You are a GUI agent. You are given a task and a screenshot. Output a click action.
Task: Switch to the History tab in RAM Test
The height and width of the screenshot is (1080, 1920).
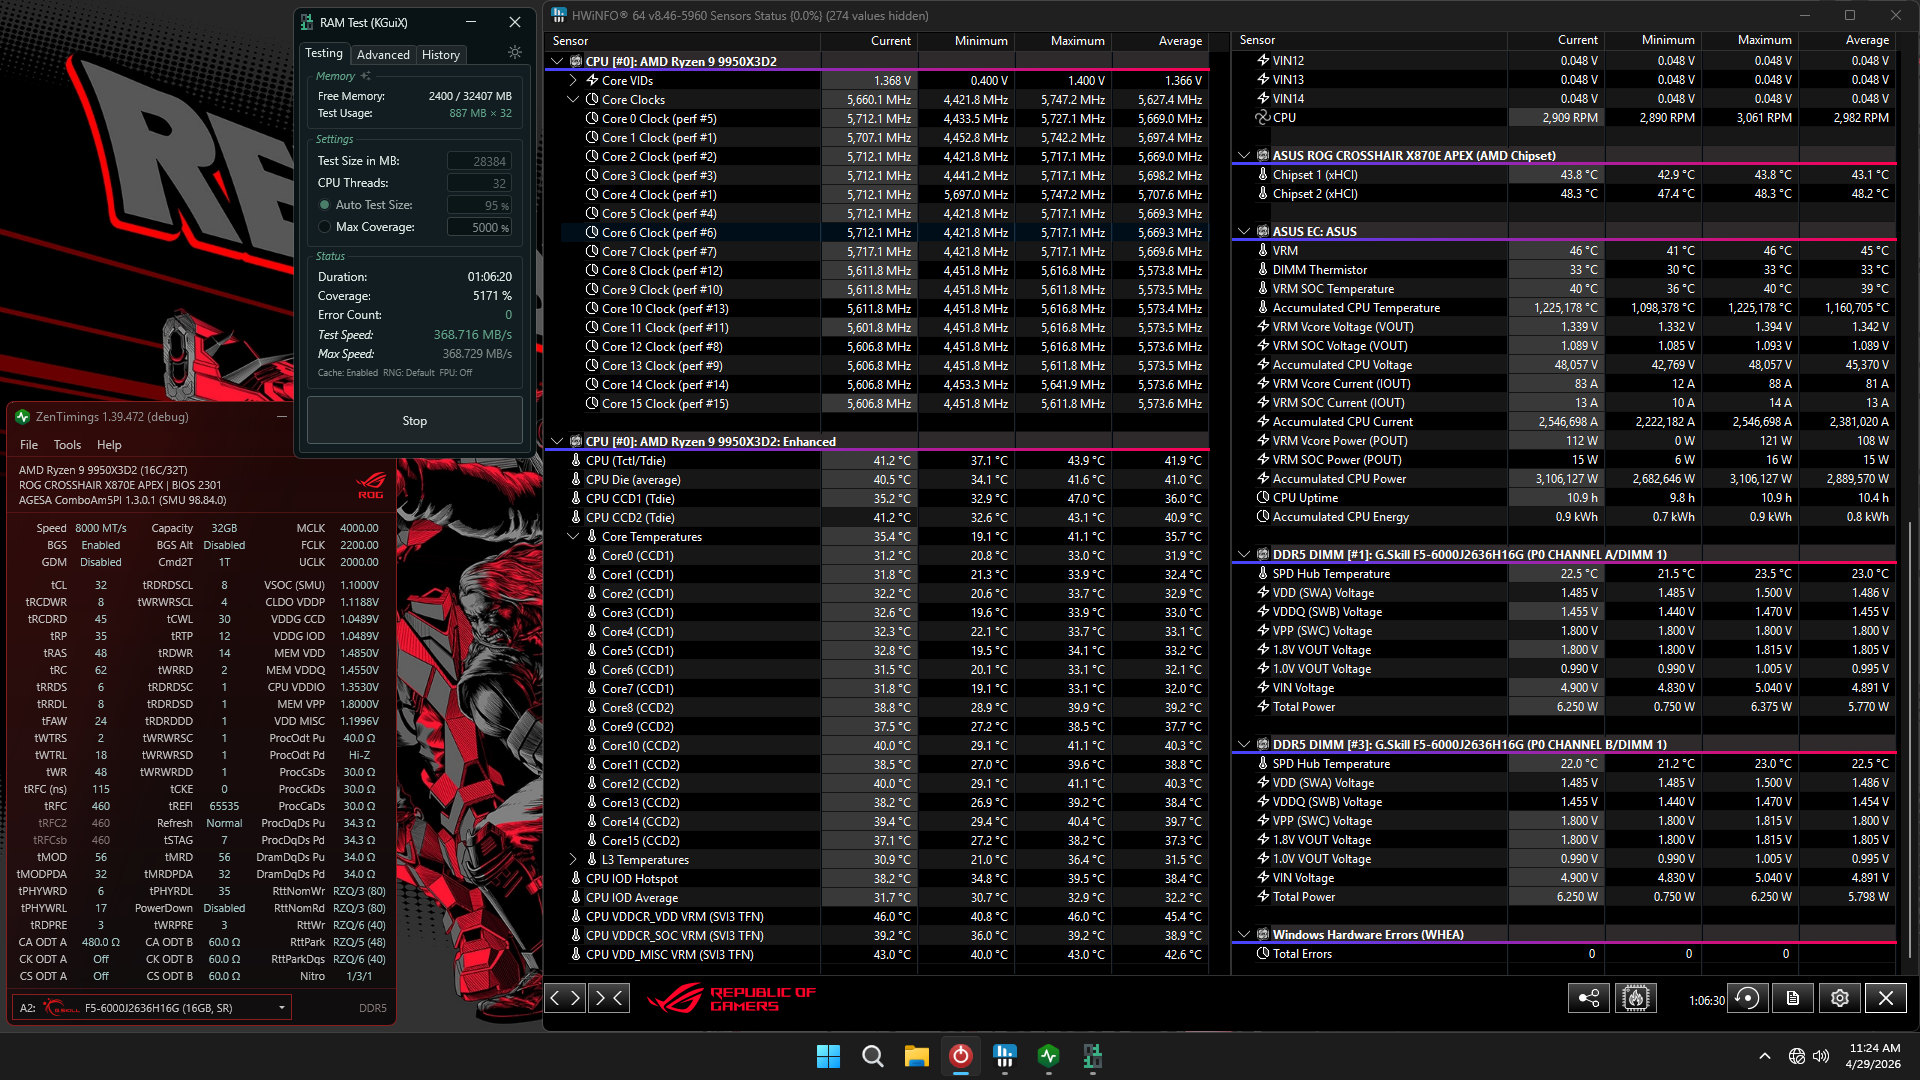[440, 54]
